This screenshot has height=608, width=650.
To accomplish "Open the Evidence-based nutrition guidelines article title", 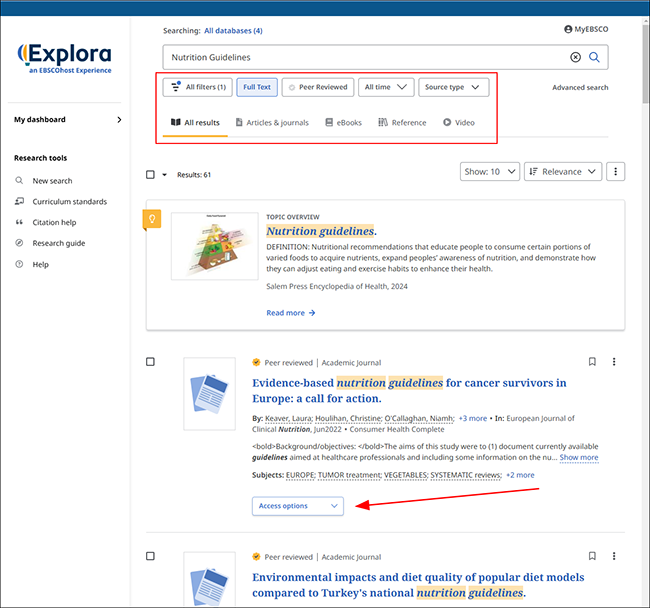I will pos(409,390).
